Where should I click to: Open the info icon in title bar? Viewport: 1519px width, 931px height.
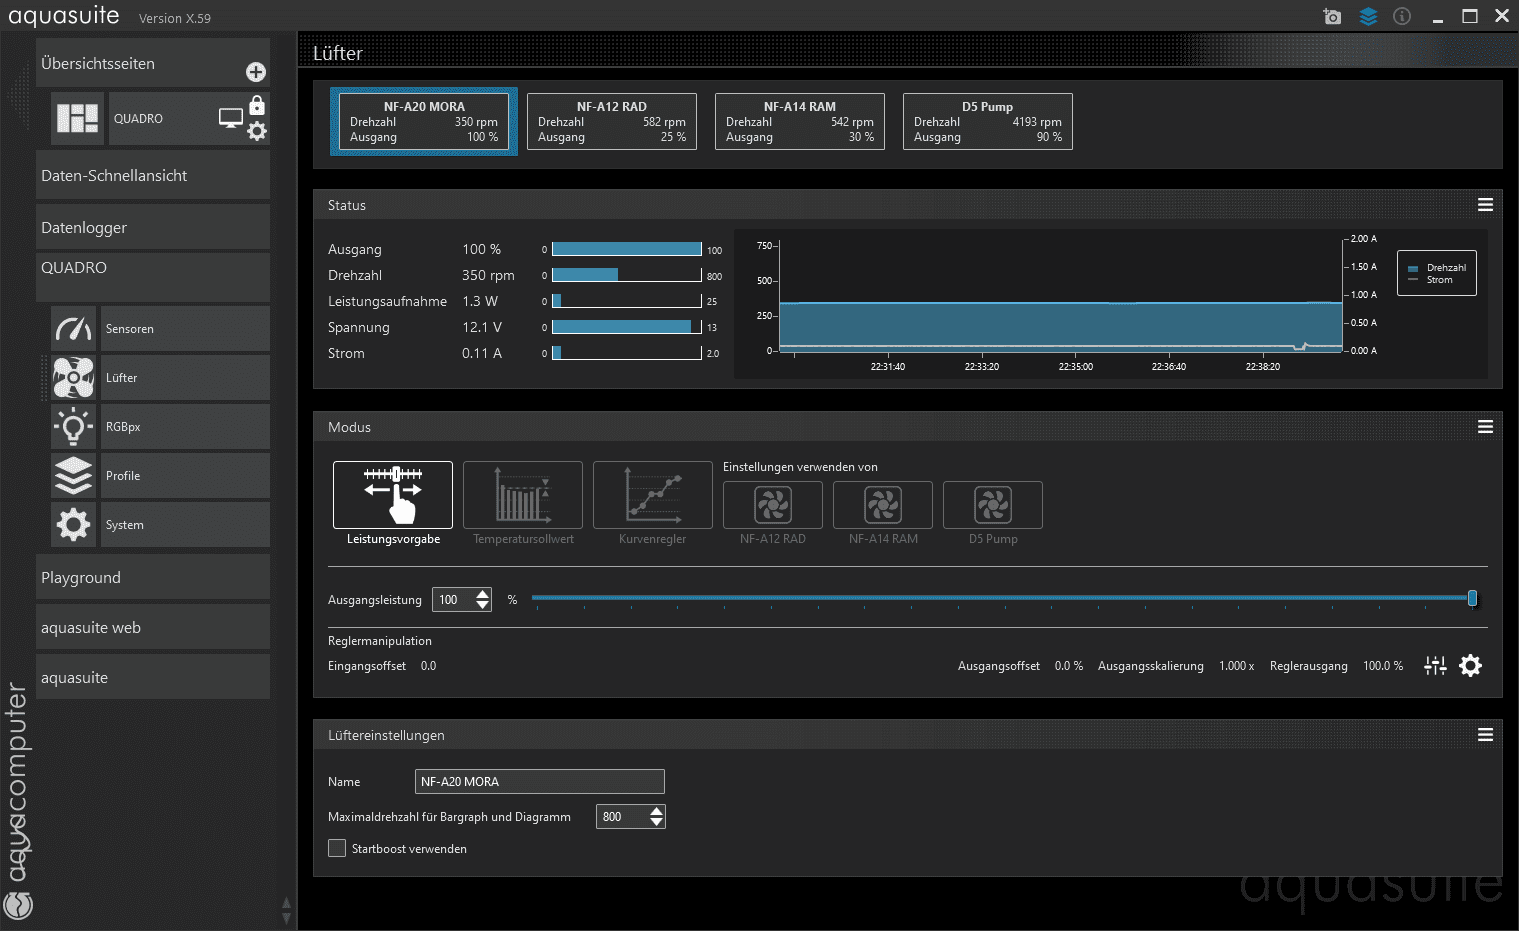[x=1402, y=16]
